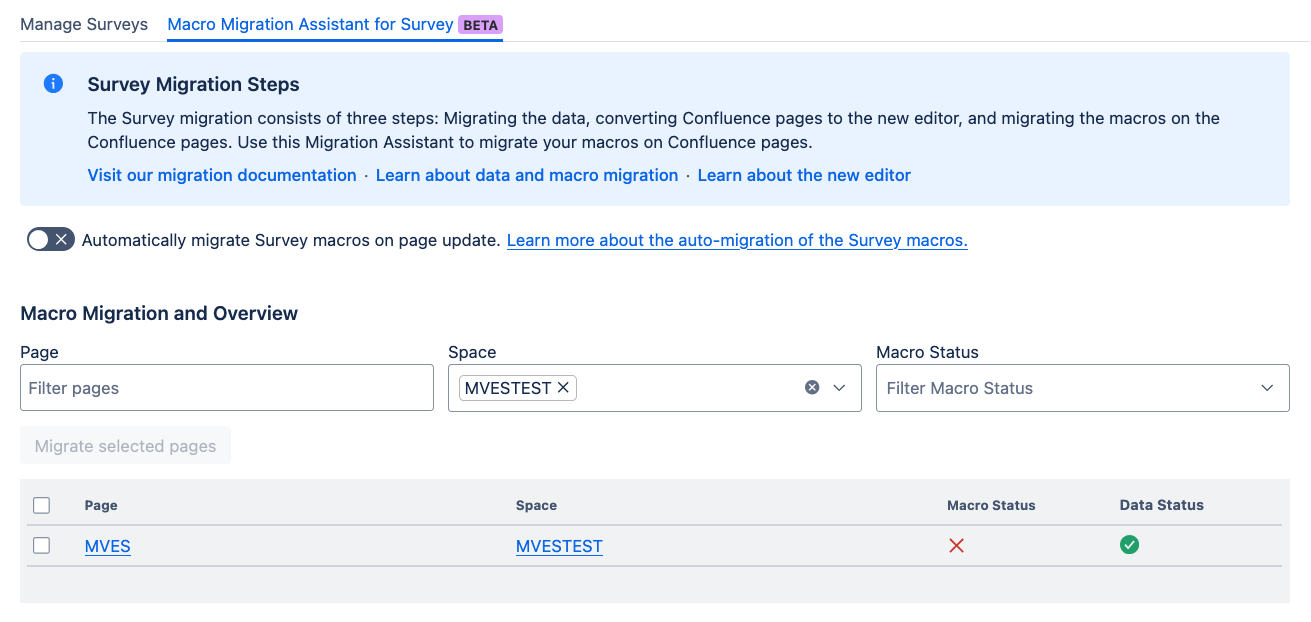The height and width of the screenshot is (622, 1311).
Task: Remove the MVESTEST tag from Space filter
Action: (564, 388)
